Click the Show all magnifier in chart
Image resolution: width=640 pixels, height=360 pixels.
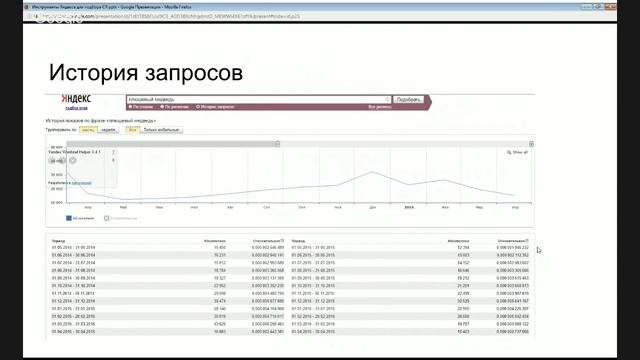click(x=517, y=152)
